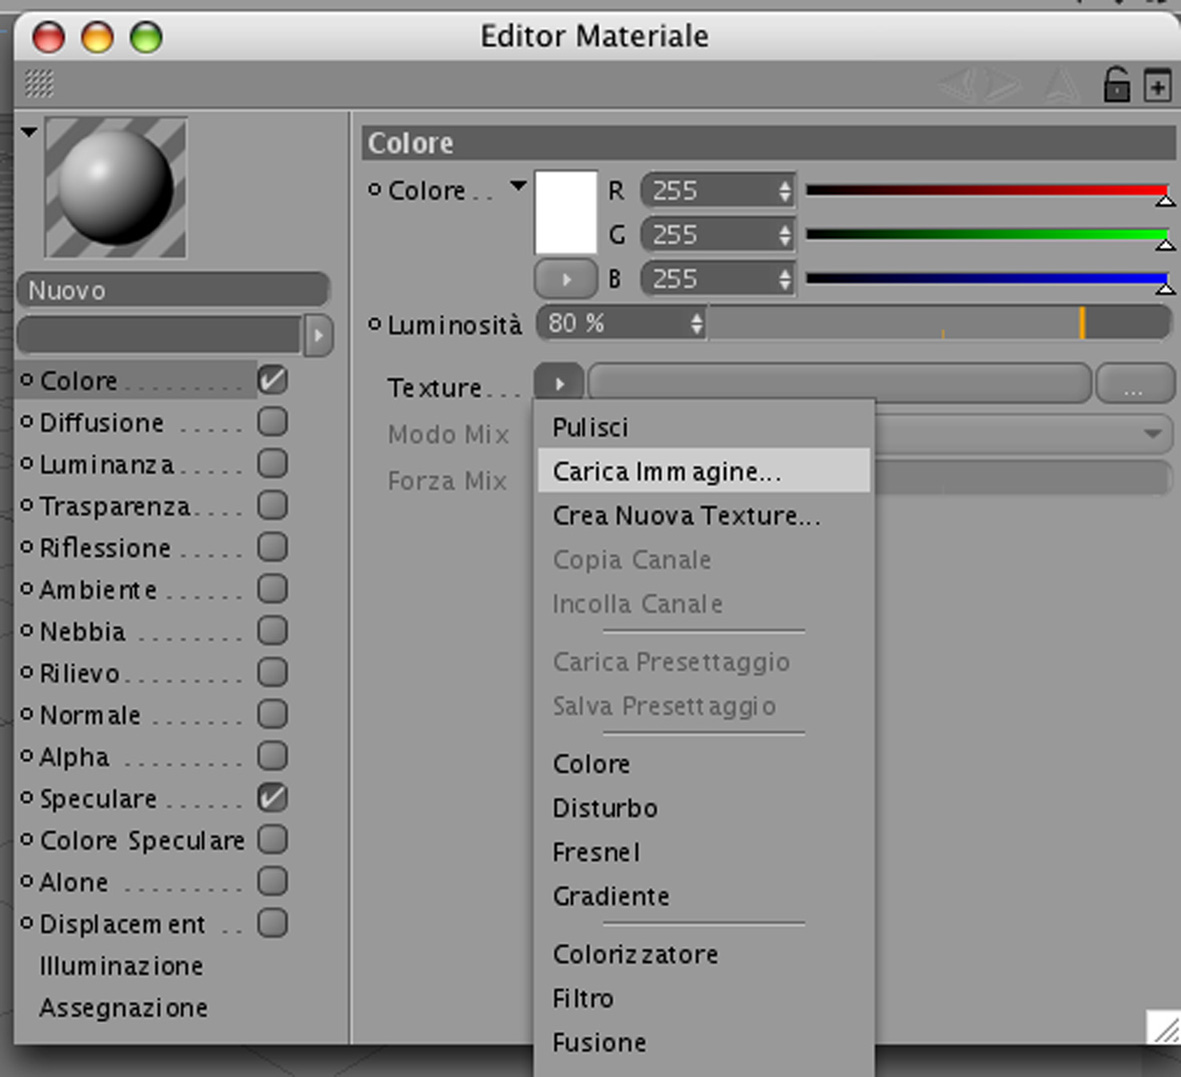Open the Assegnazione settings page
The height and width of the screenshot is (1077, 1181).
(124, 1008)
